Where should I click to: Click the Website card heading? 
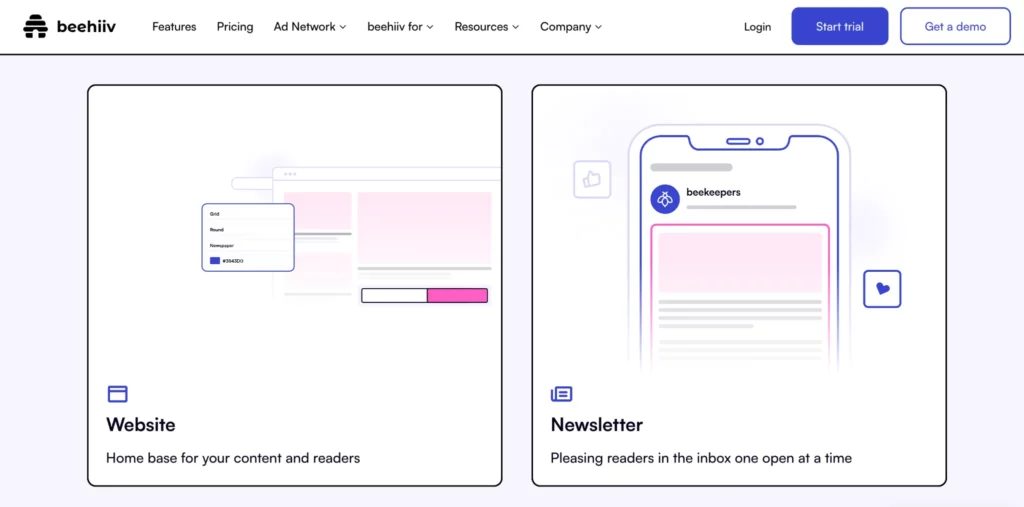[140, 425]
